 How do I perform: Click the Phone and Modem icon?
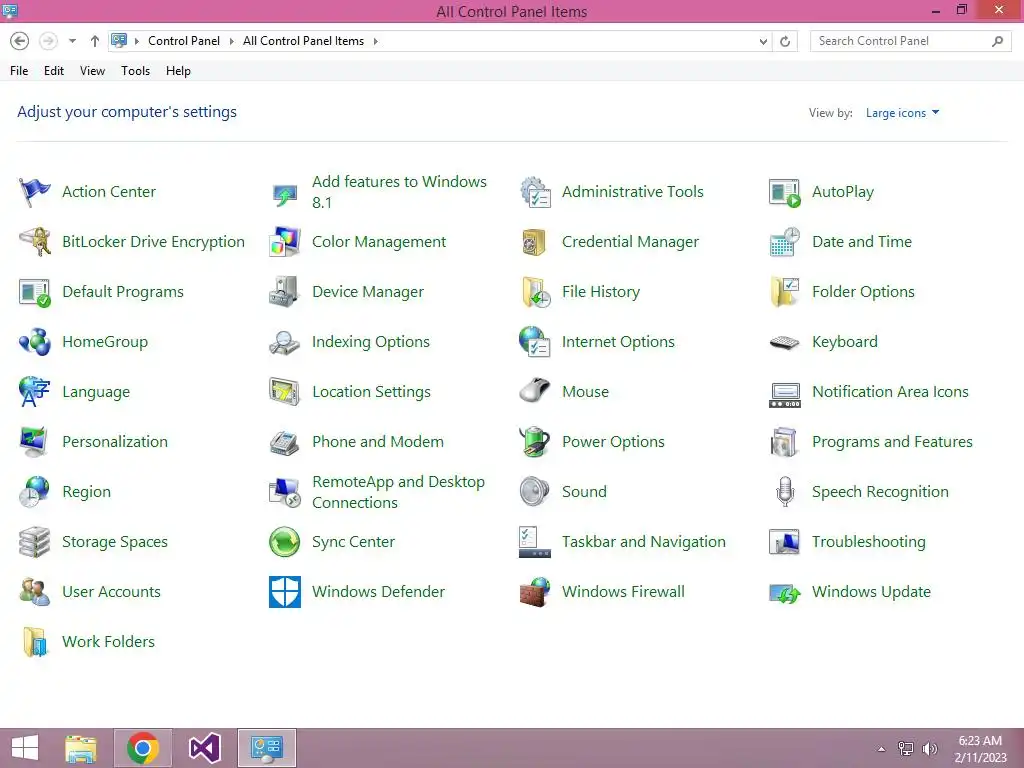pyautogui.click(x=285, y=441)
